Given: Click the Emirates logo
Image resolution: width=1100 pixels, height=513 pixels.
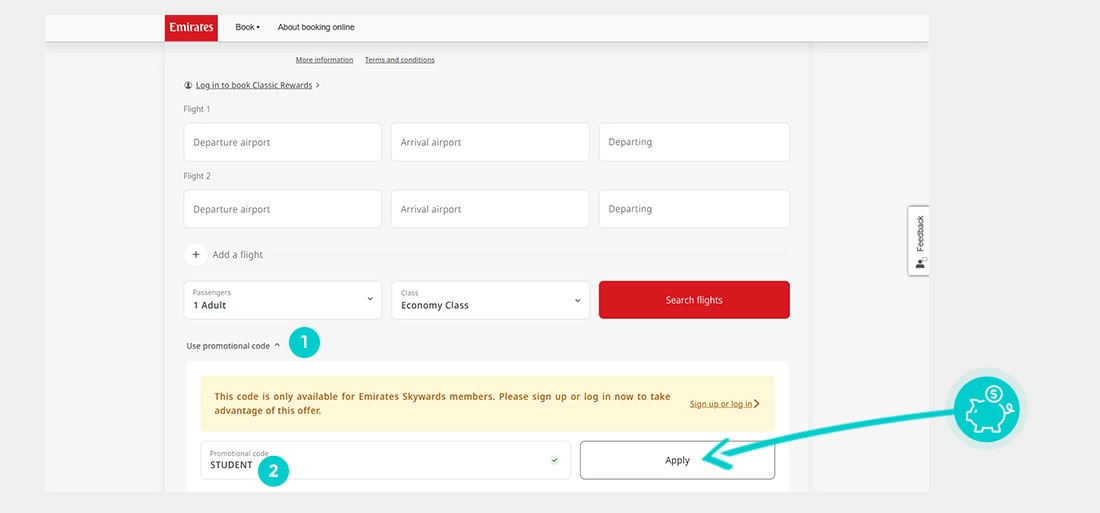Looking at the screenshot, I should point(191,27).
